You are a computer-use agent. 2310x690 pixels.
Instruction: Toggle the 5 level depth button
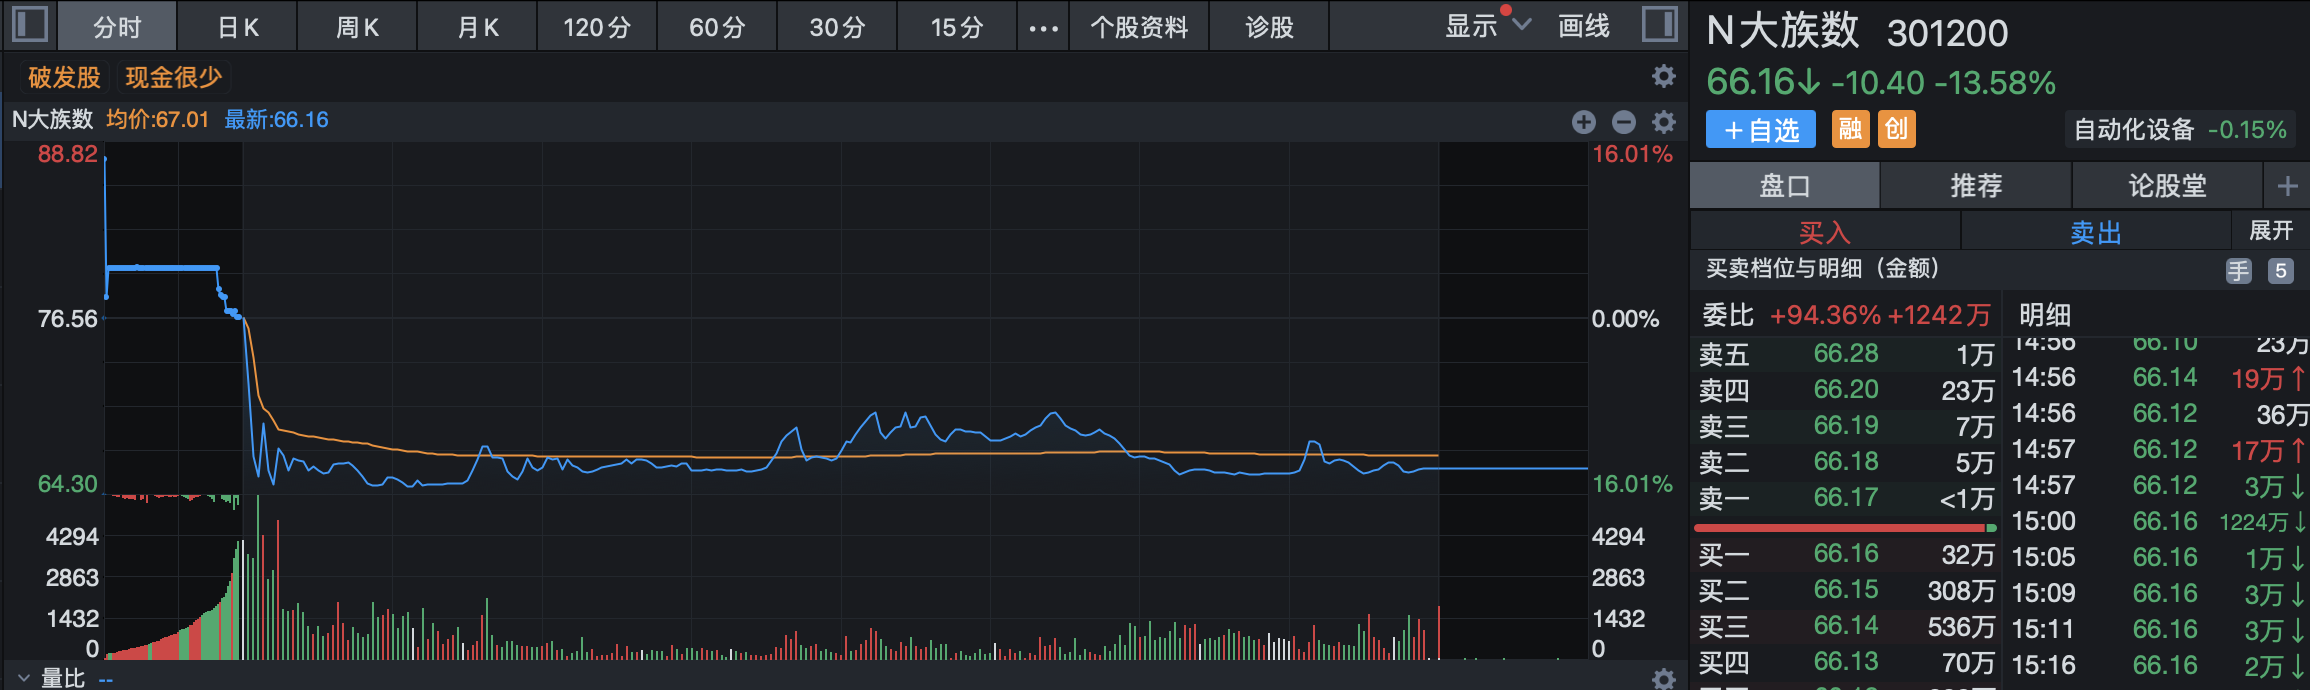tap(2281, 271)
